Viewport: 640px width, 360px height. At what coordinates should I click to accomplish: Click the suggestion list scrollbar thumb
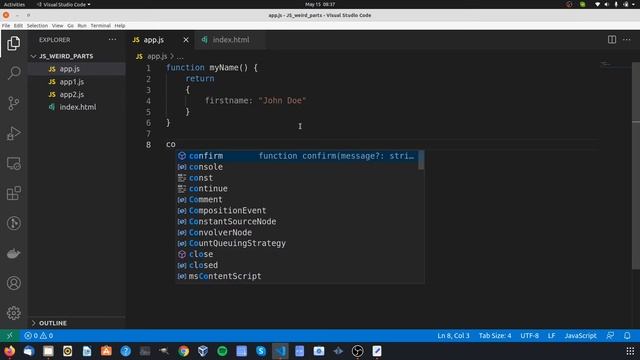point(421,160)
